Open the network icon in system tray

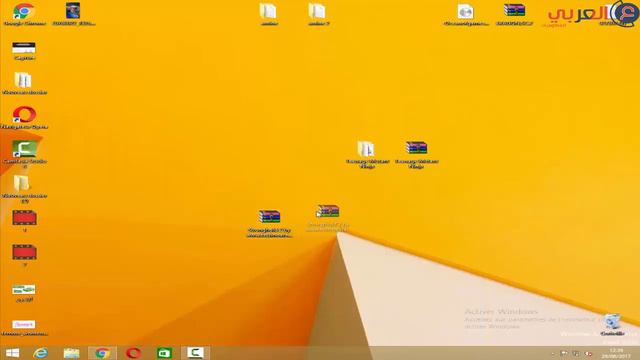tap(576, 353)
